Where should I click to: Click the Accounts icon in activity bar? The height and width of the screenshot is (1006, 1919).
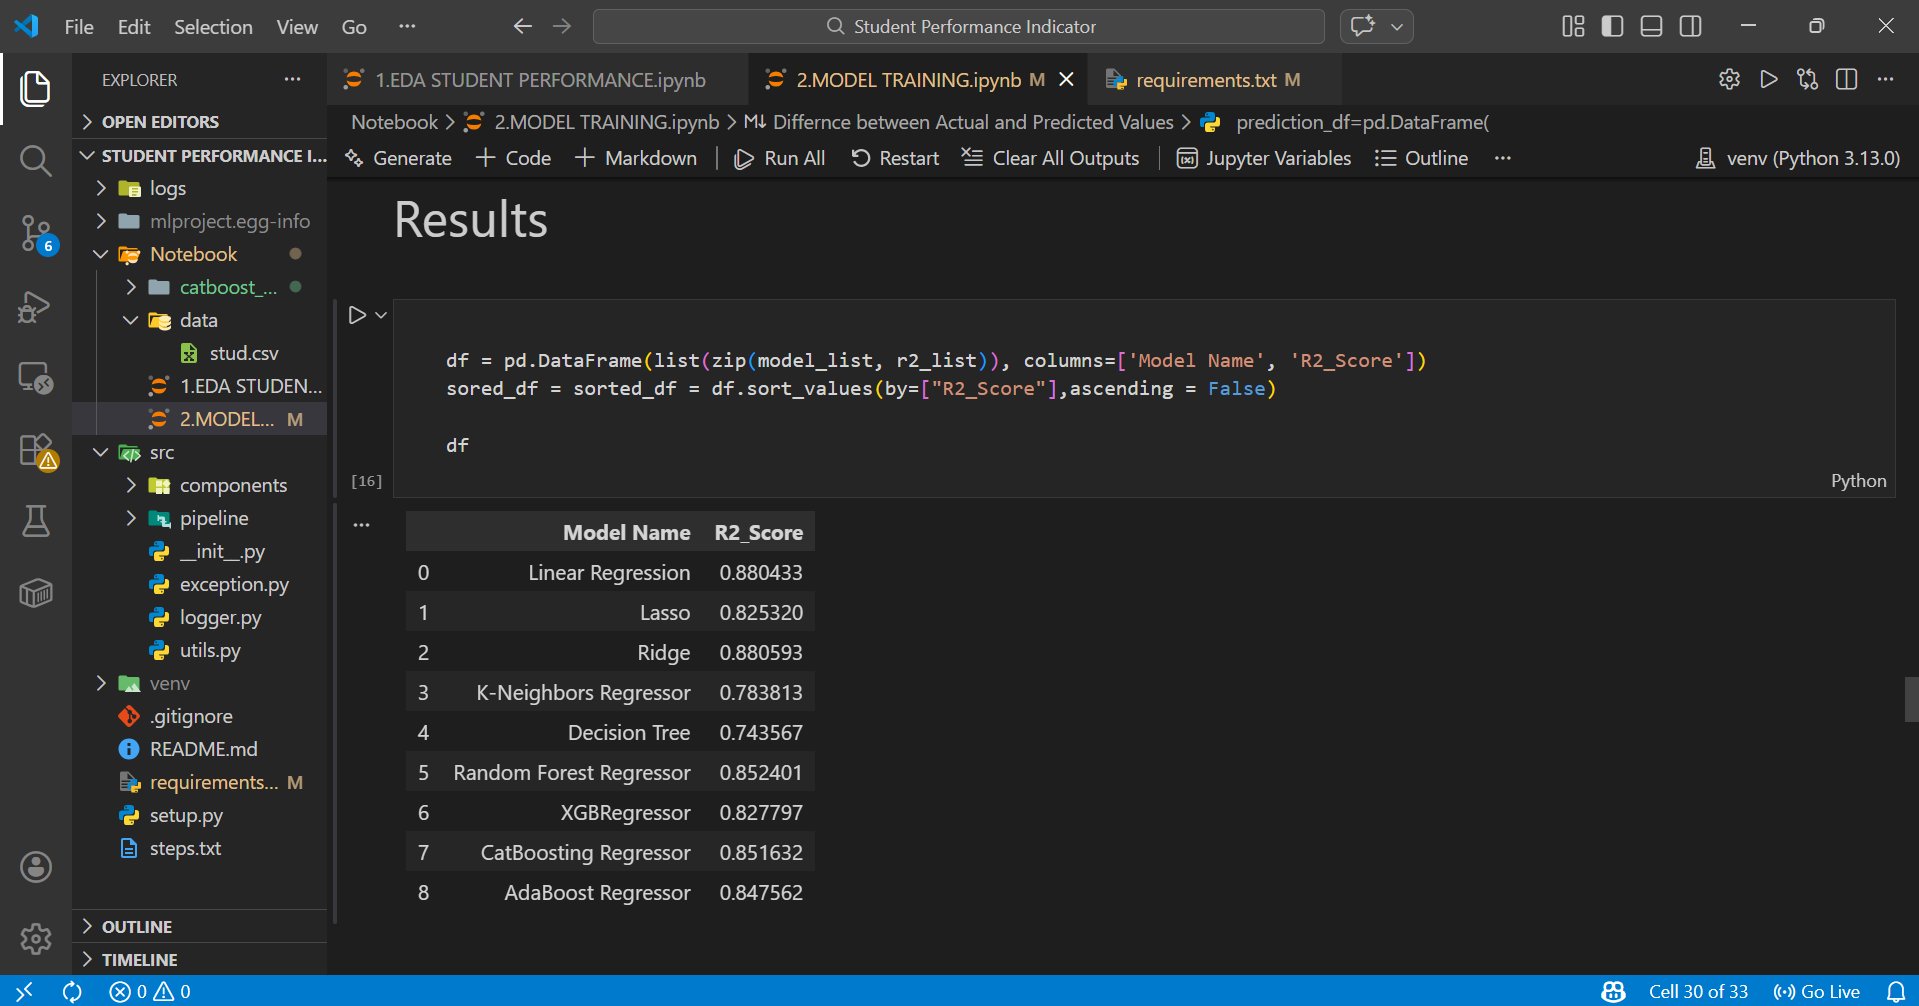coord(35,867)
